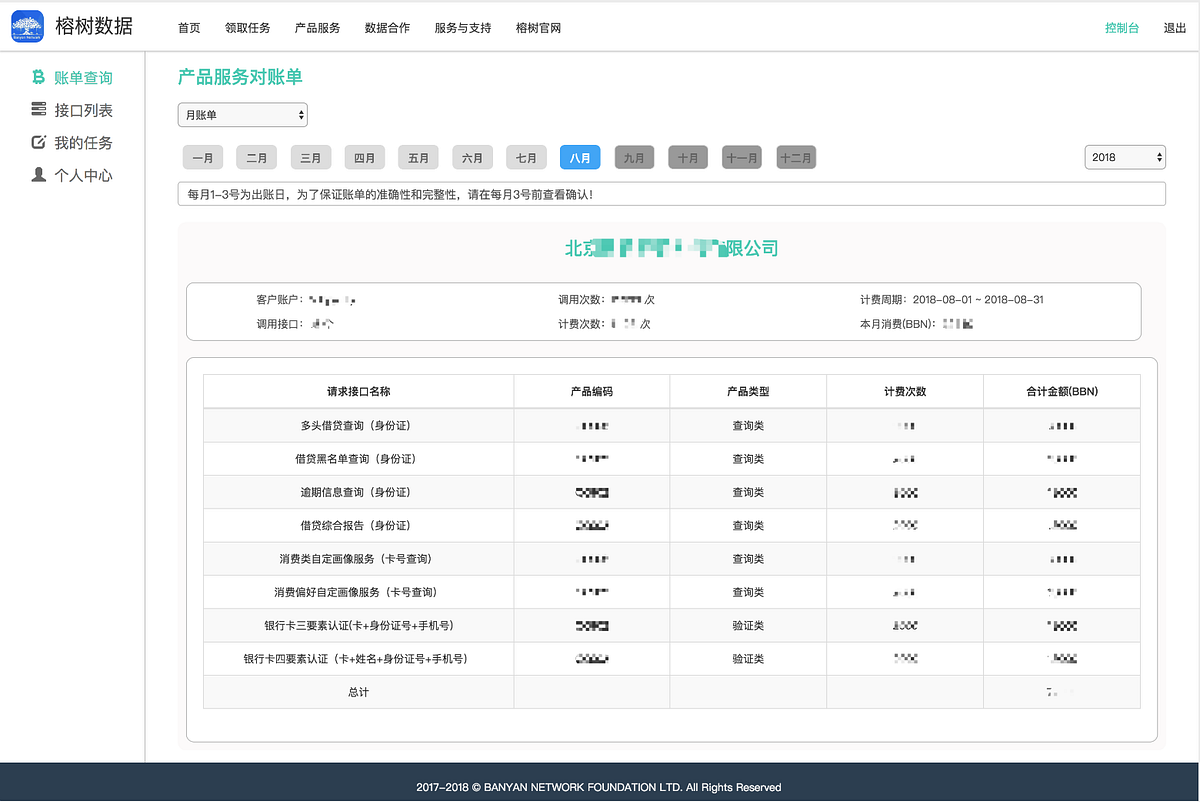1200x802 pixels.
Task: Click the 产品类型 column header
Action: 748,391
